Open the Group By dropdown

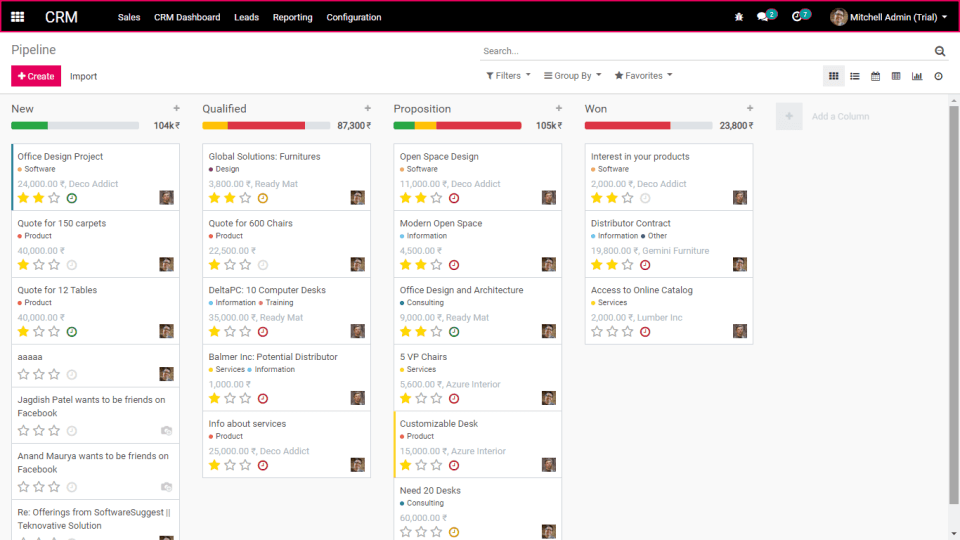click(x=572, y=75)
